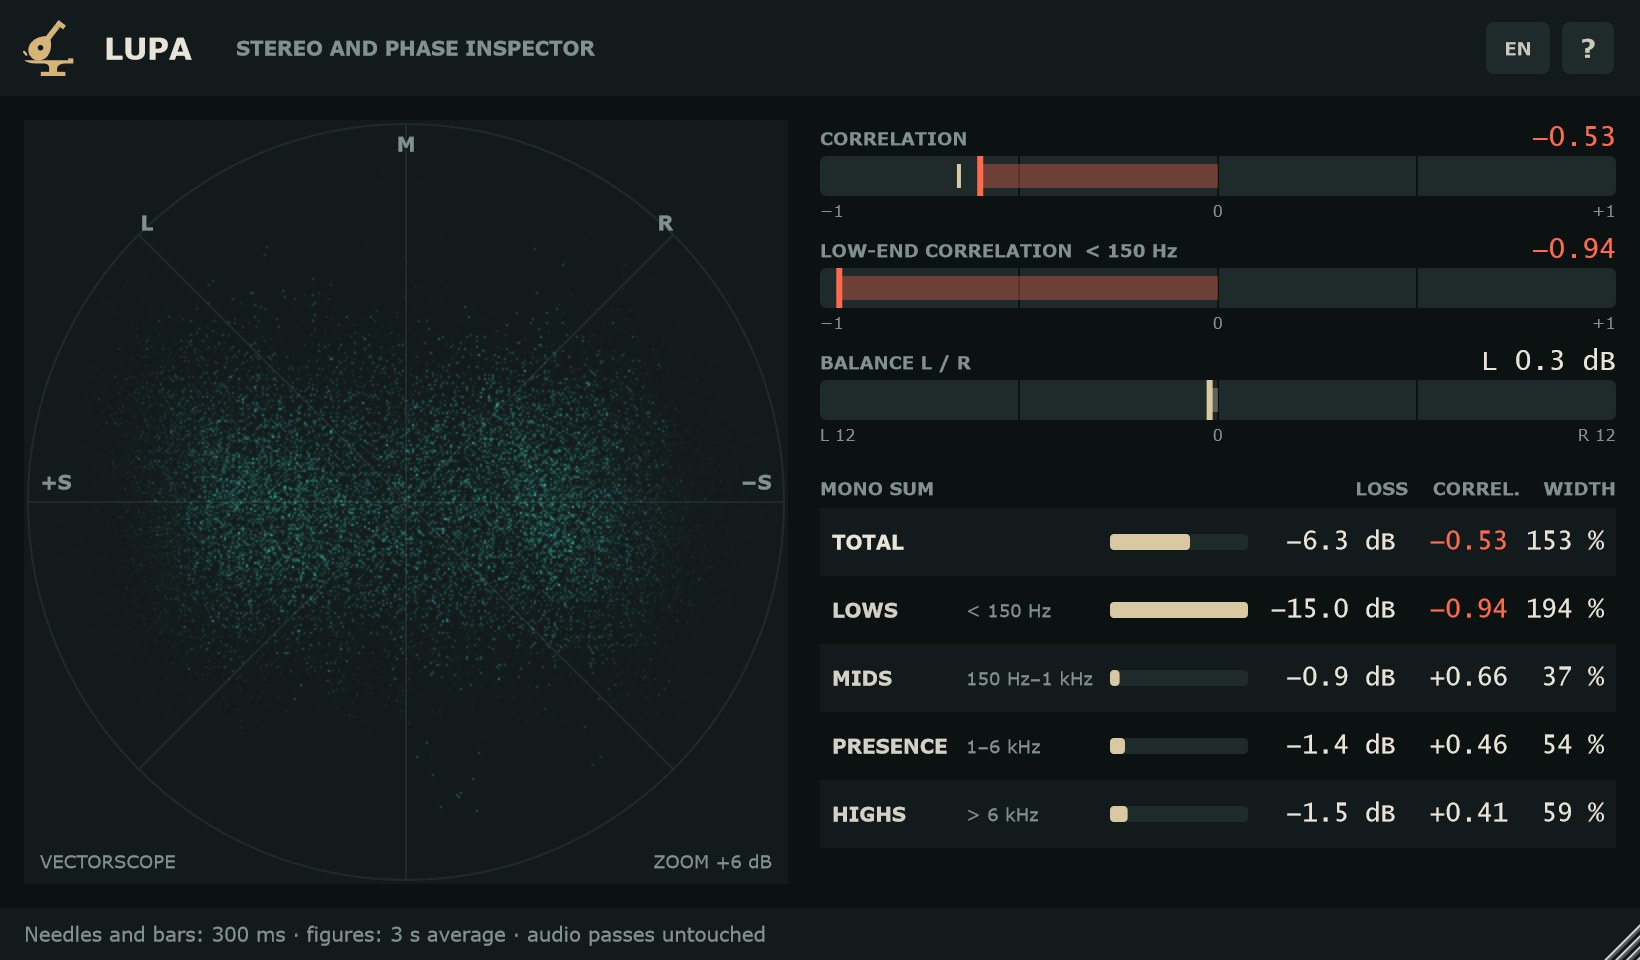This screenshot has height=960, width=1640.
Task: Select the TOTAL mono sum row
Action: coord(1217,542)
